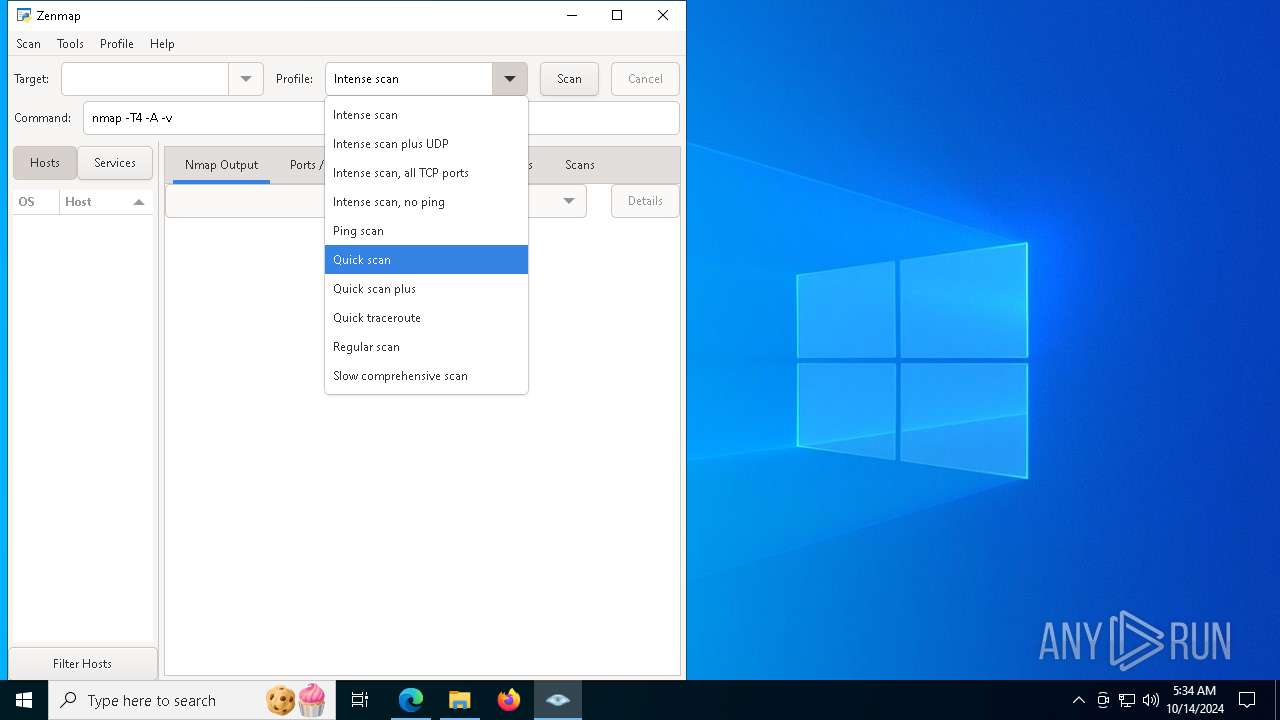The height and width of the screenshot is (720, 1280).
Task: Switch to the Hosts view
Action: [45, 163]
